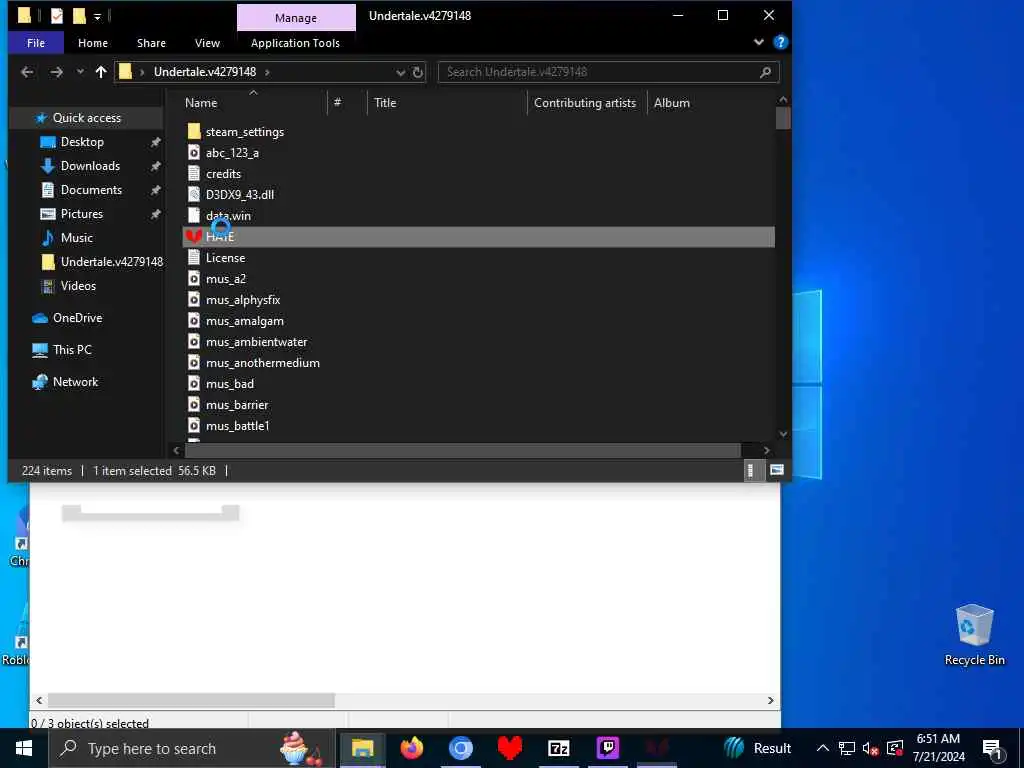This screenshot has width=1024, height=768.
Task: Select This PC in navigation pane
Action: [x=72, y=350]
